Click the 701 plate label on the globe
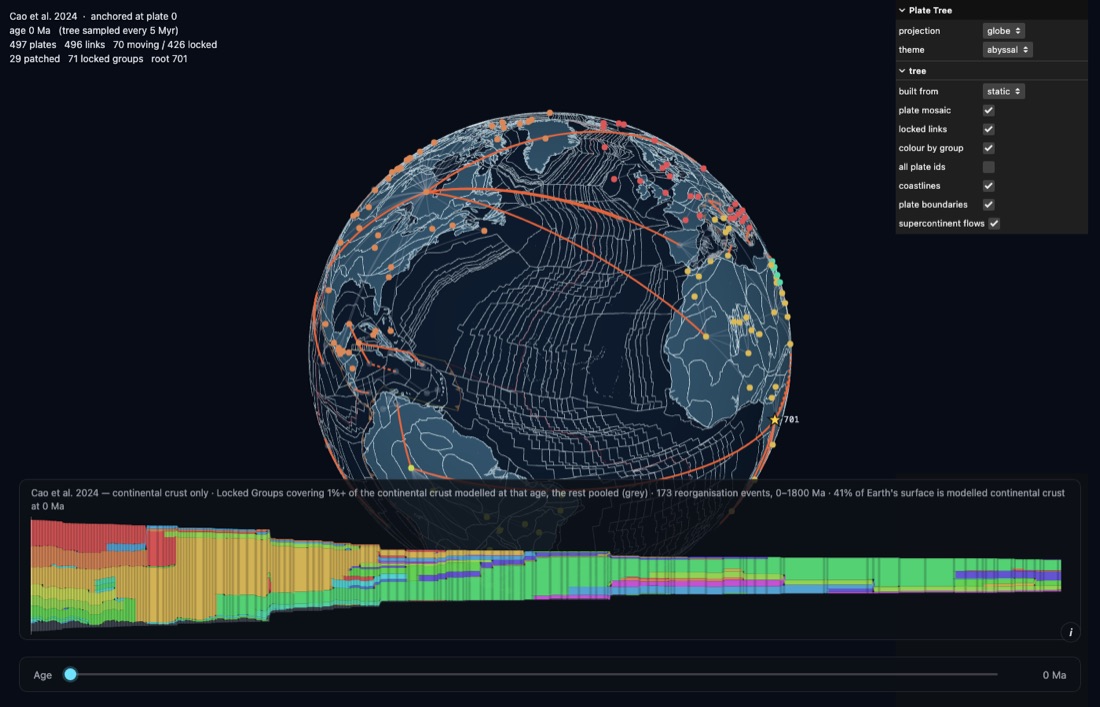 791,419
